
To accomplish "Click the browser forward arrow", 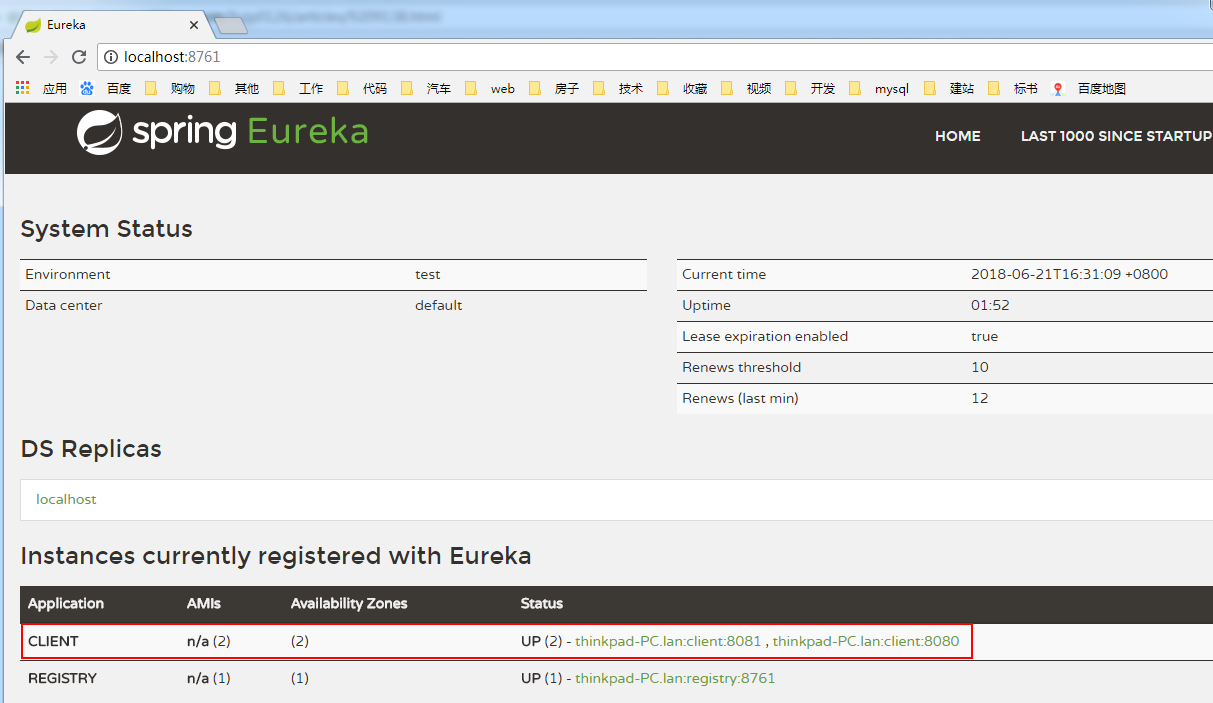I will [x=50, y=58].
